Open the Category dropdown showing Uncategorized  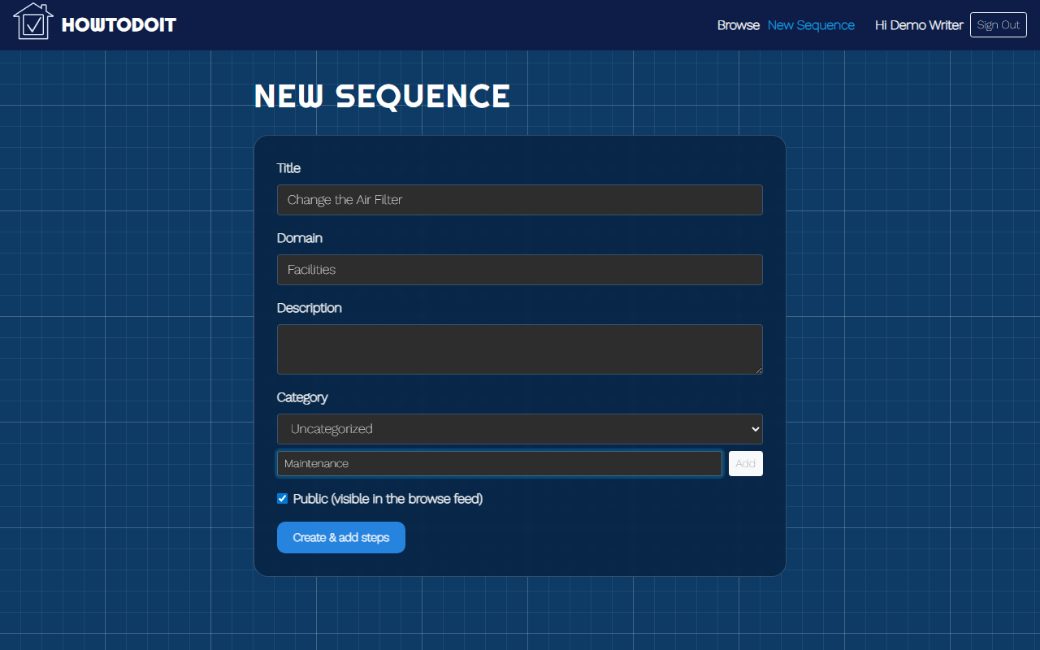(519, 429)
